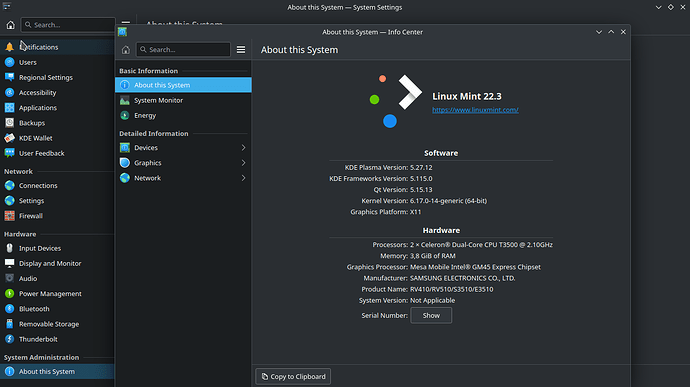Screen dimensions: 690x387
Task: Click the Qt Version 5.15.13 value
Action: tap(421, 190)
